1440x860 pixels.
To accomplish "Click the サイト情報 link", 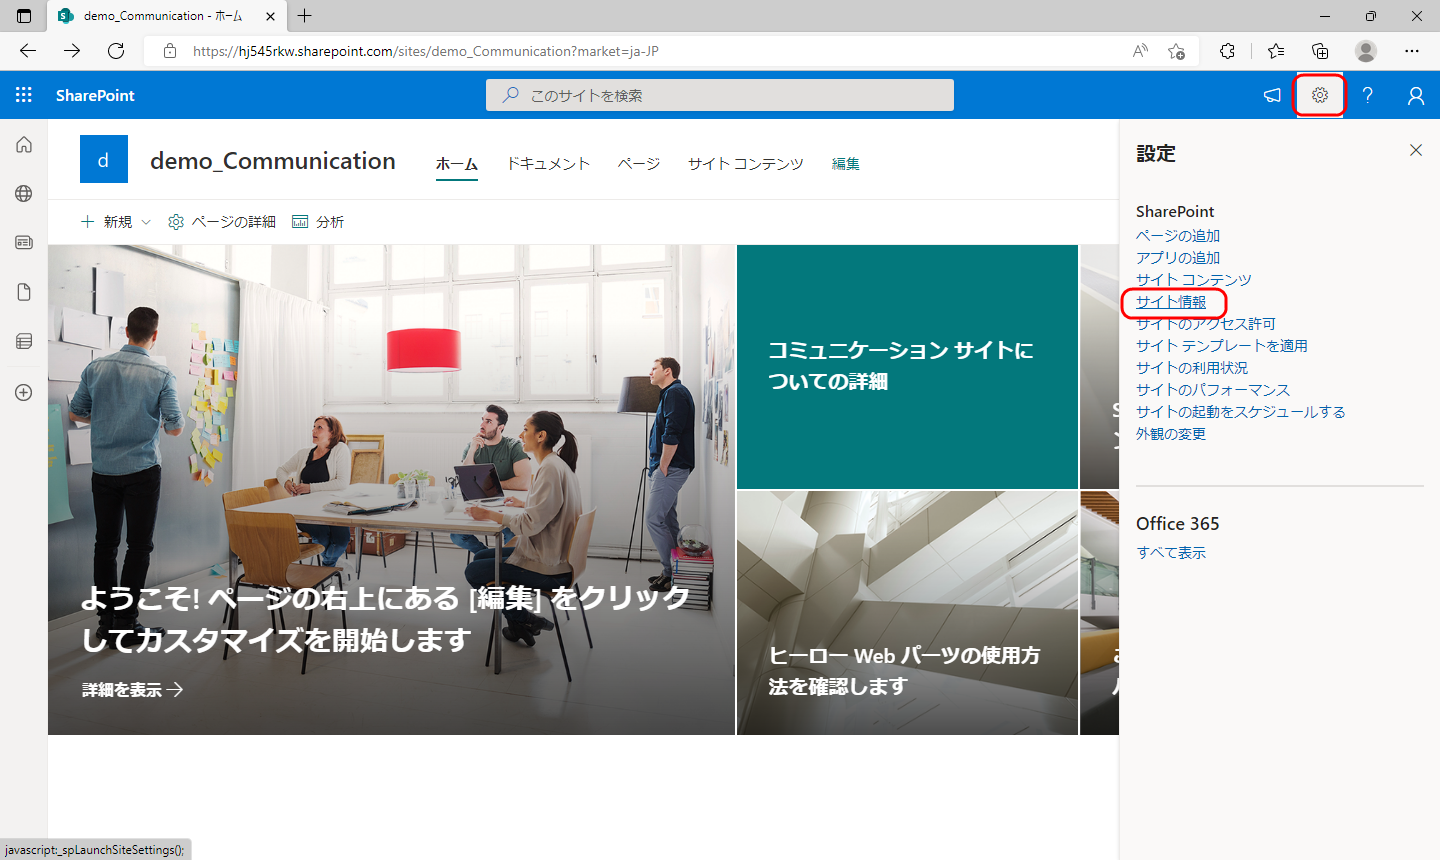I will (1171, 302).
